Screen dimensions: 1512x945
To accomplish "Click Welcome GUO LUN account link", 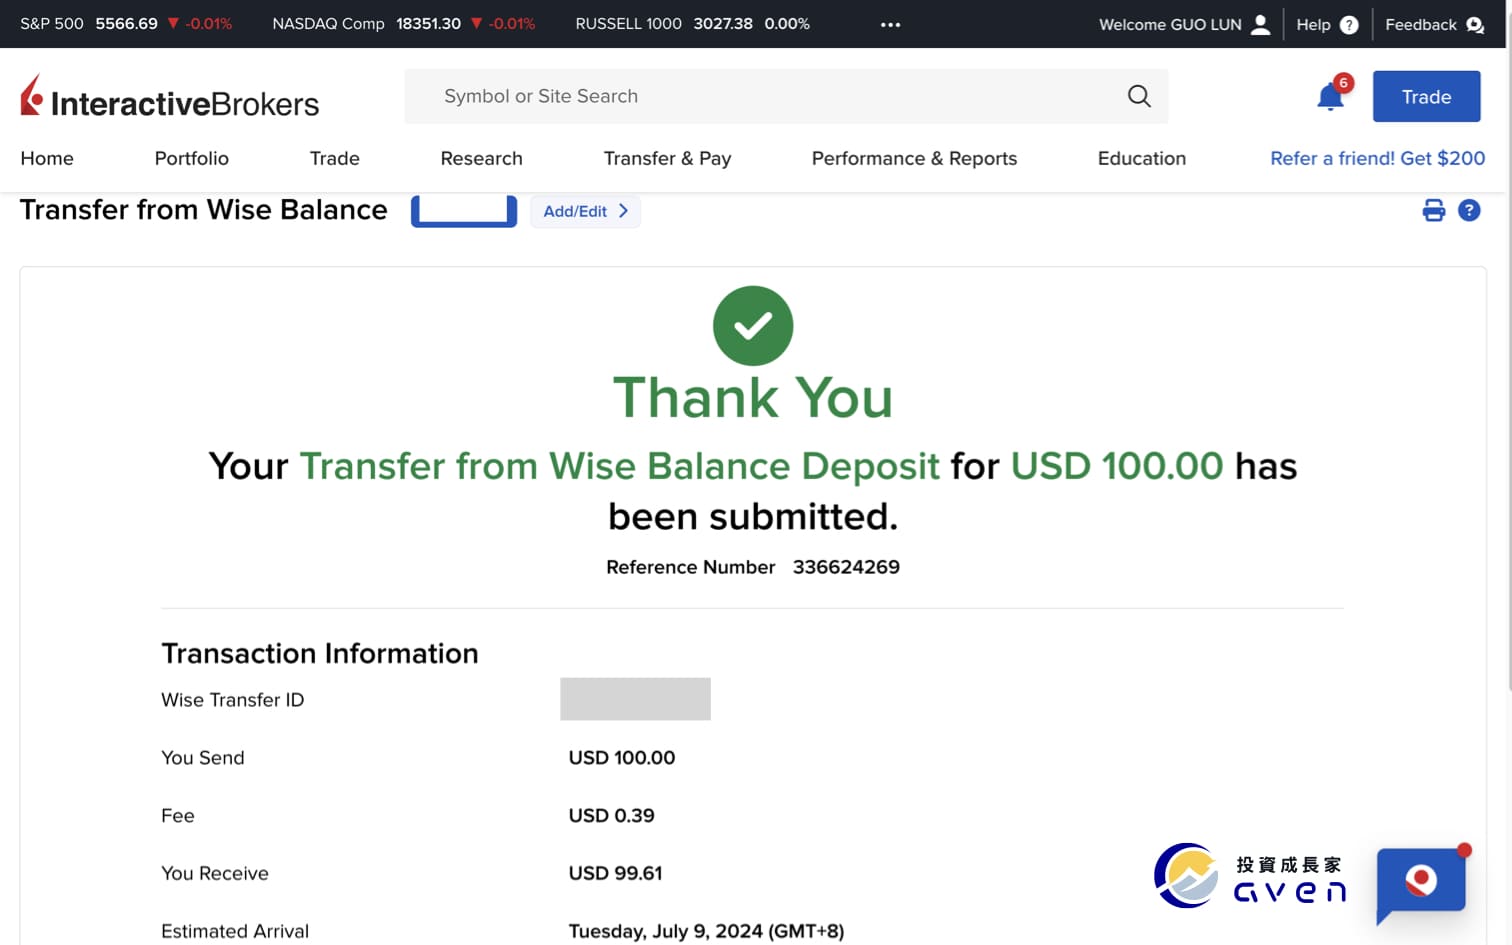I will click(1170, 24).
